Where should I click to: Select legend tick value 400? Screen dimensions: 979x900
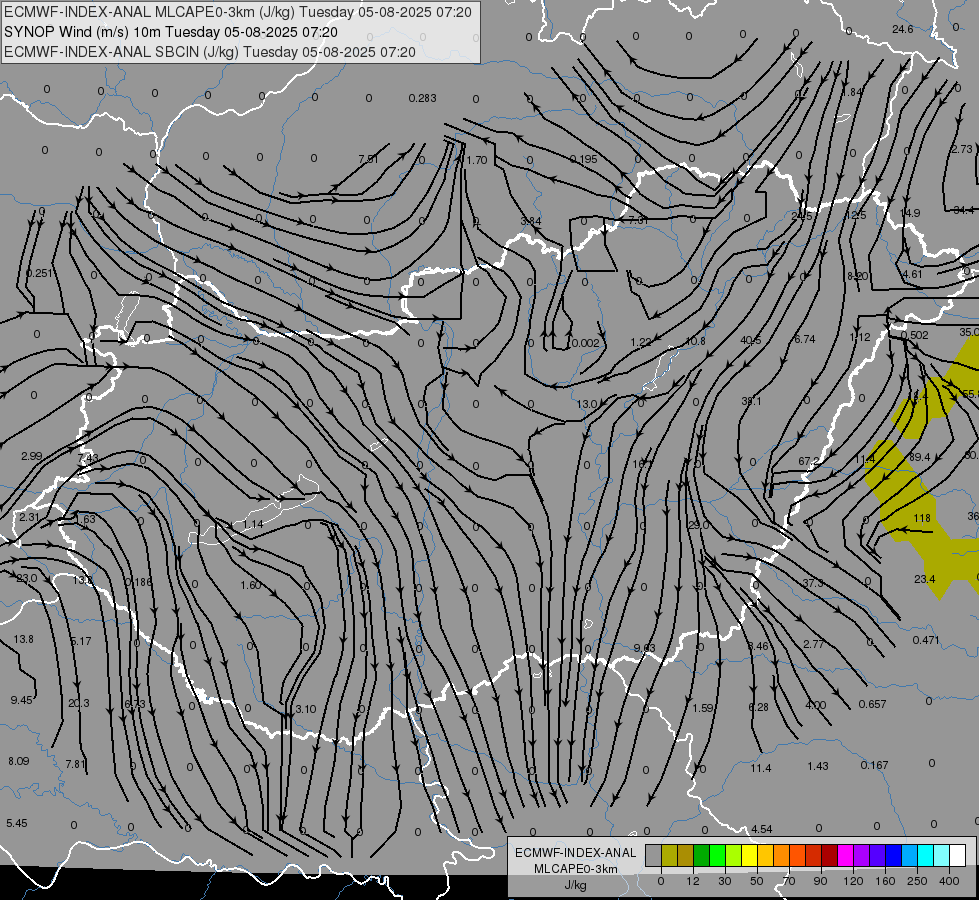pyautogui.click(x=949, y=881)
